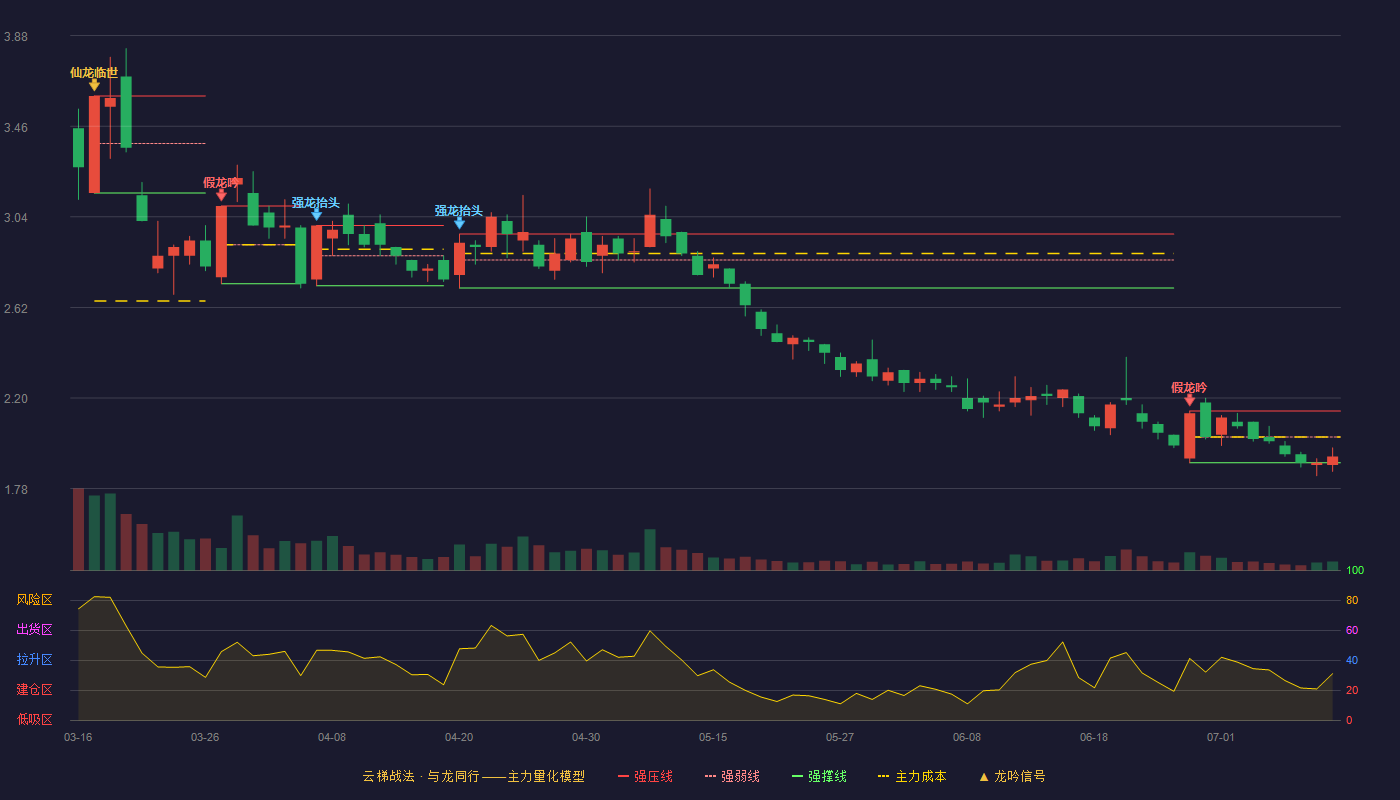This screenshot has width=1400, height=800.
Task: Click the 06-18 date label
Action: pos(1094,737)
